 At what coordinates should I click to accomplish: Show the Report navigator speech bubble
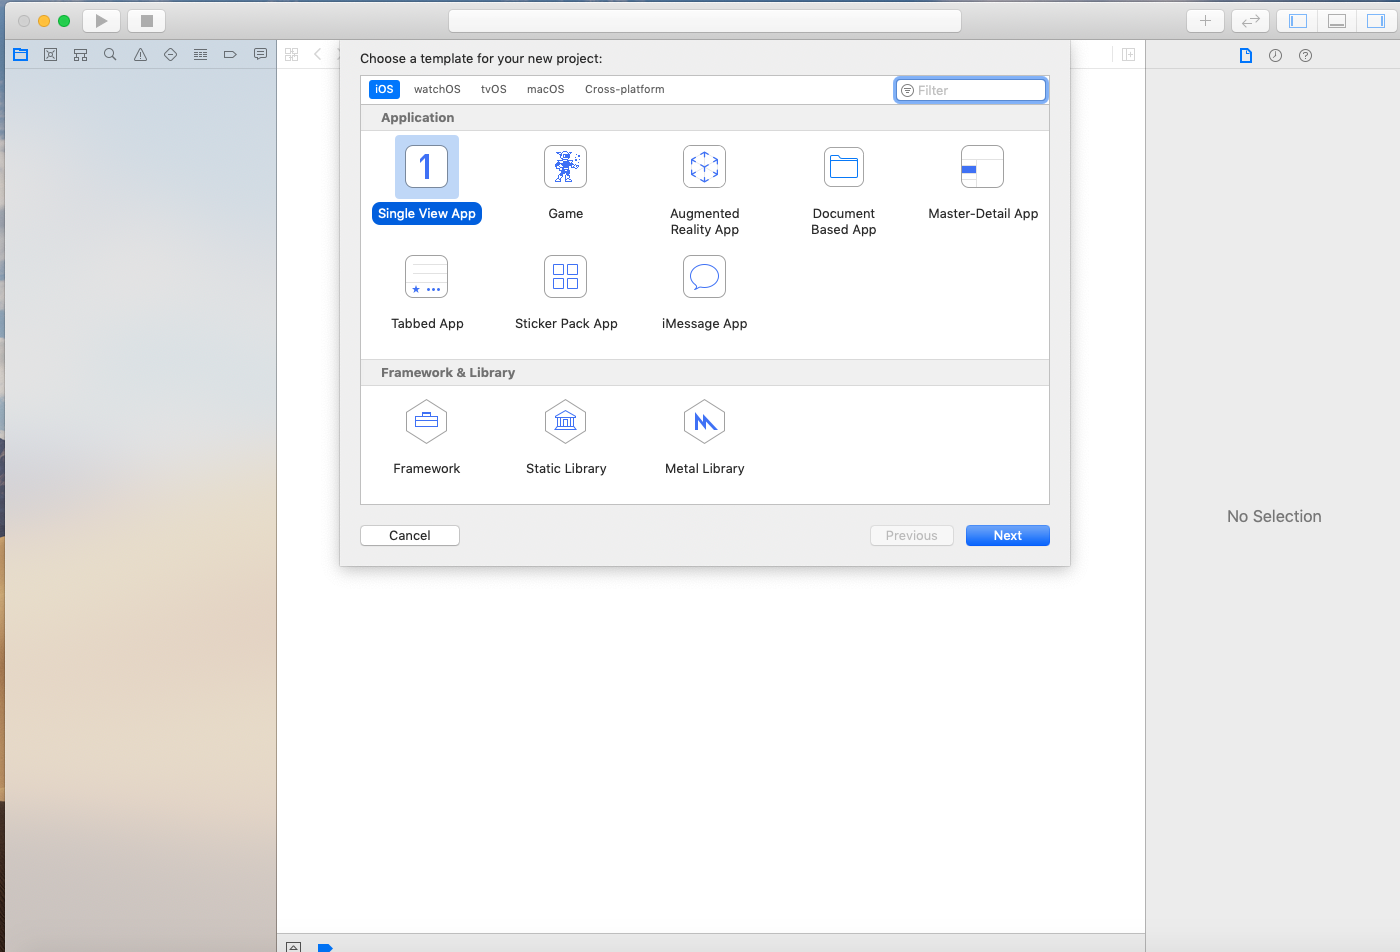coord(260,55)
